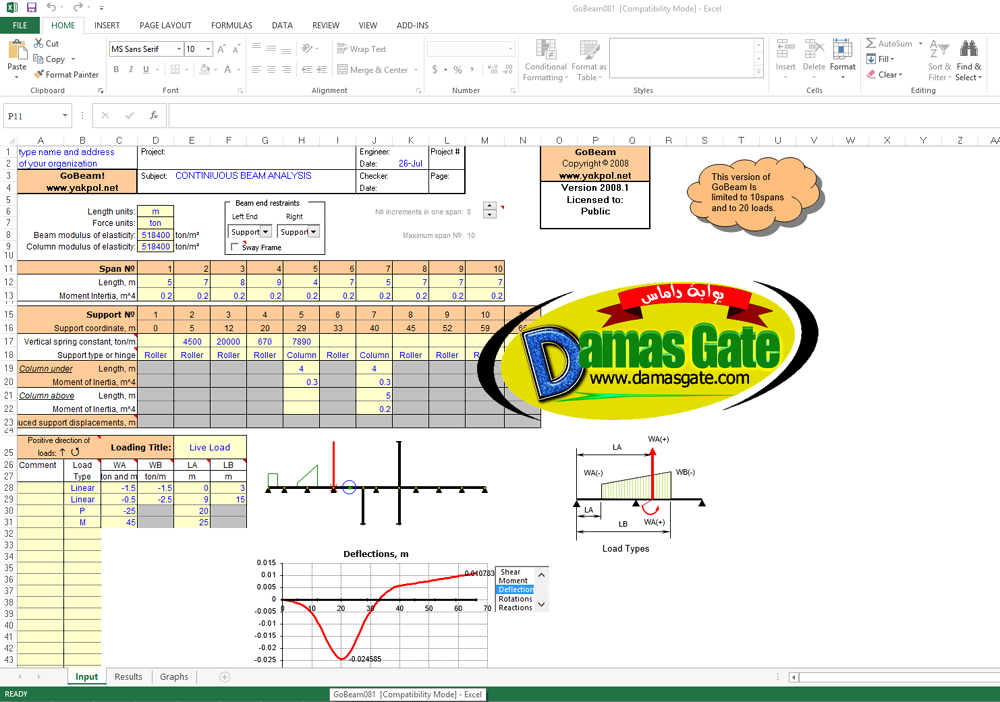The width and height of the screenshot is (1000, 702).
Task: Toggle Bold formatting
Action: coord(116,69)
